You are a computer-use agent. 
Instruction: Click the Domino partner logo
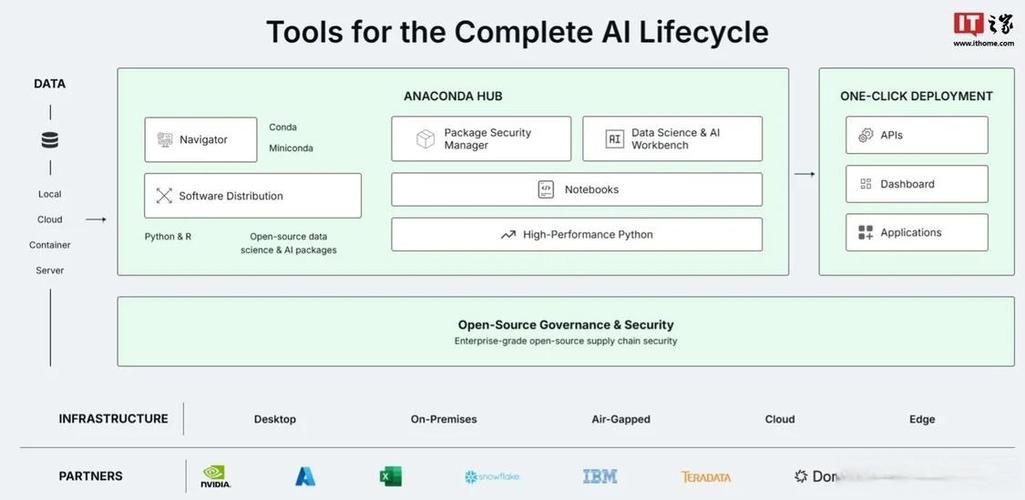[817, 476]
